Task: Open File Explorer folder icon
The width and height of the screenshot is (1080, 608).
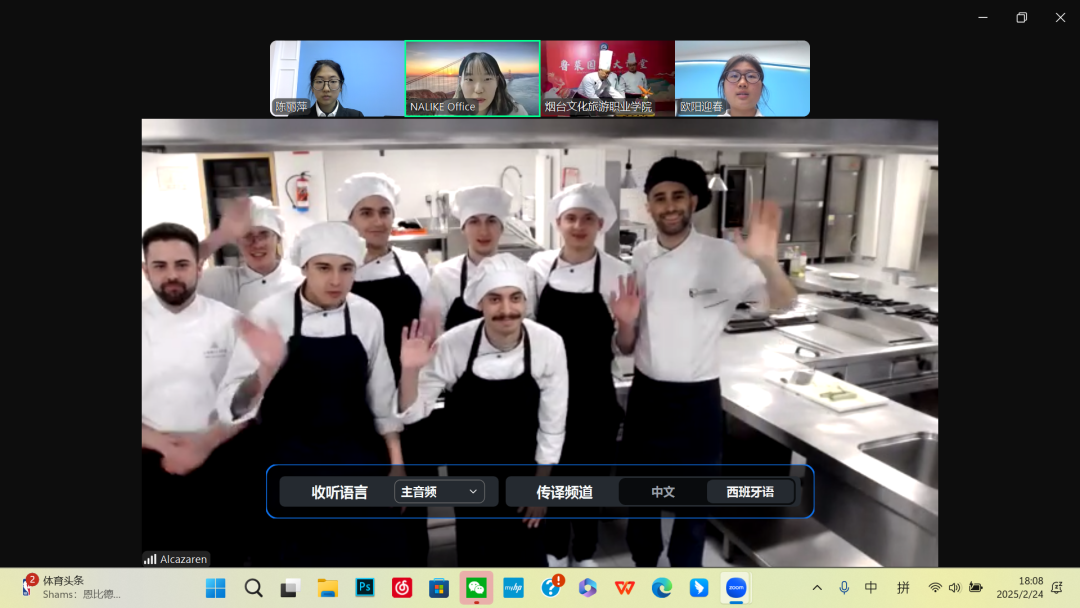Action: [327, 588]
